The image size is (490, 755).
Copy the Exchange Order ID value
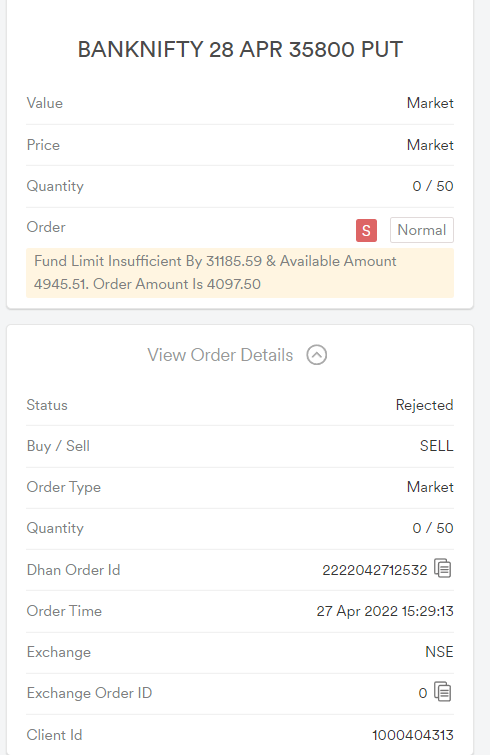[443, 692]
